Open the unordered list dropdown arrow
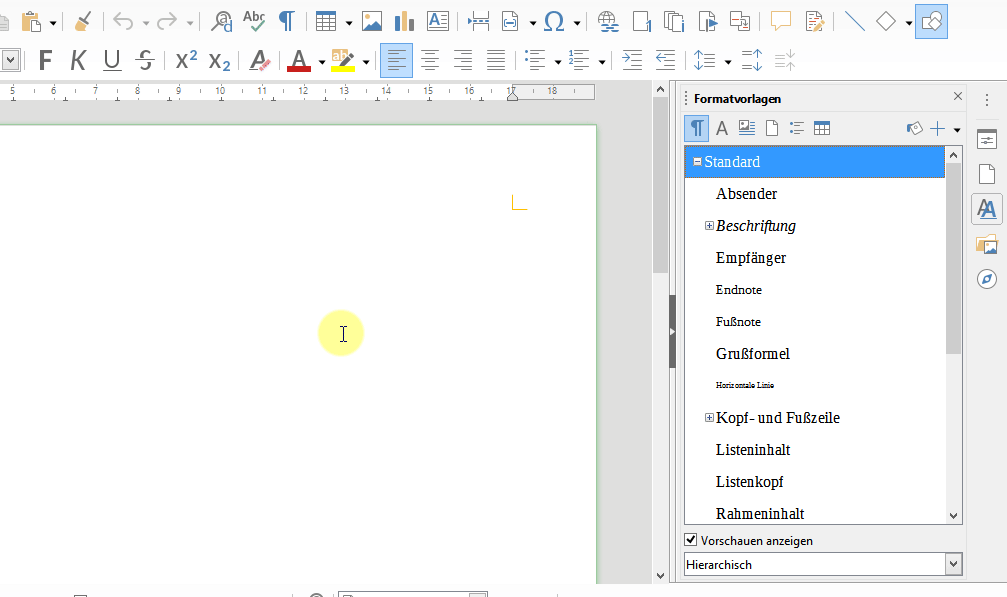1007x597 pixels. [557, 62]
